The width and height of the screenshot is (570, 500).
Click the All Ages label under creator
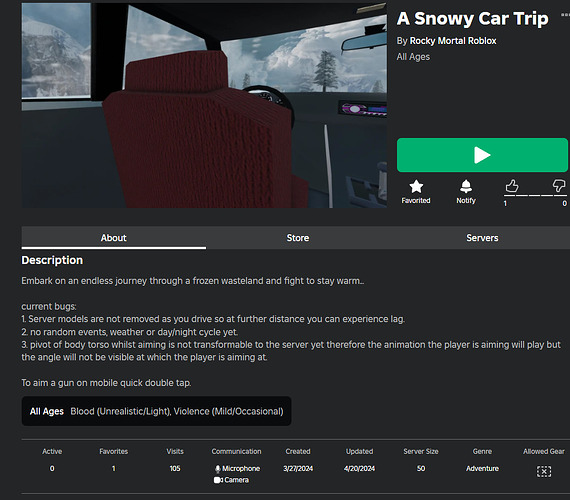click(x=413, y=57)
